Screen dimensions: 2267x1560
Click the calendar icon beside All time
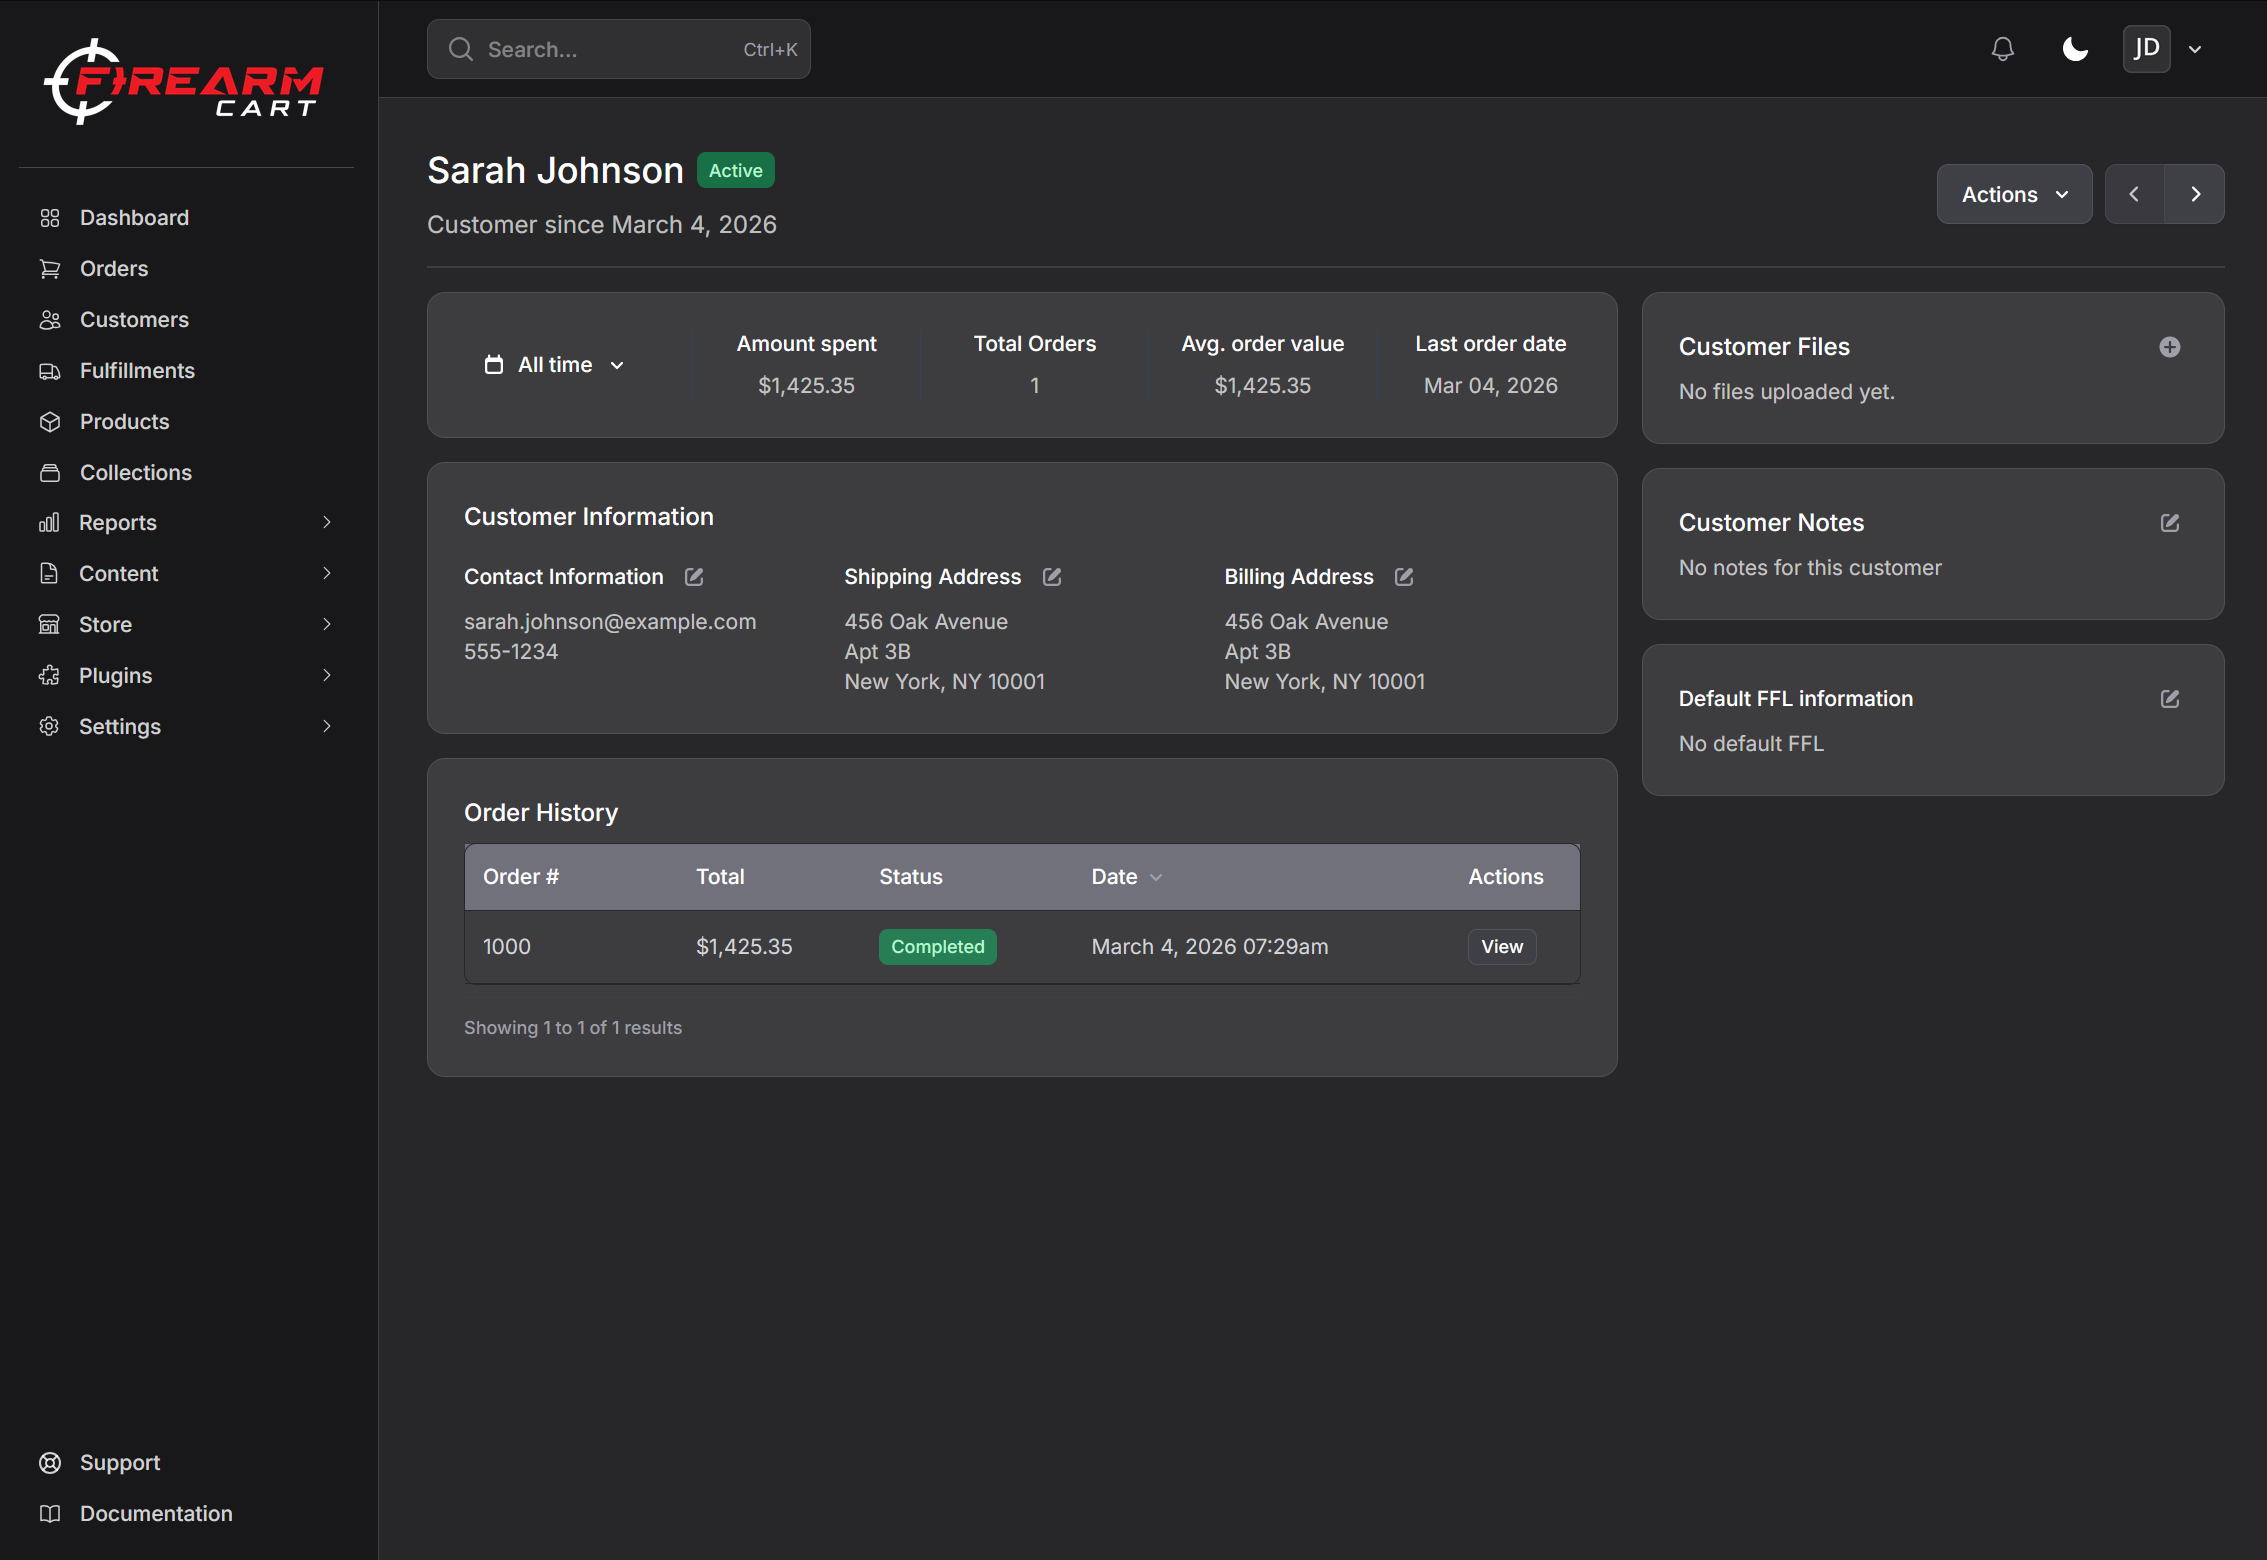tap(494, 365)
